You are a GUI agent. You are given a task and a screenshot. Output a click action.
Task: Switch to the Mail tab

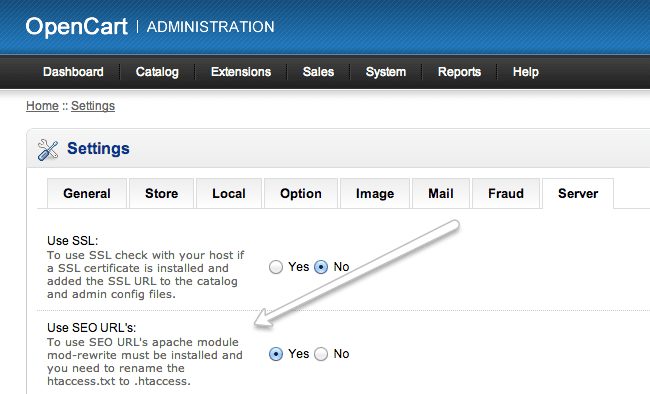[x=441, y=193]
